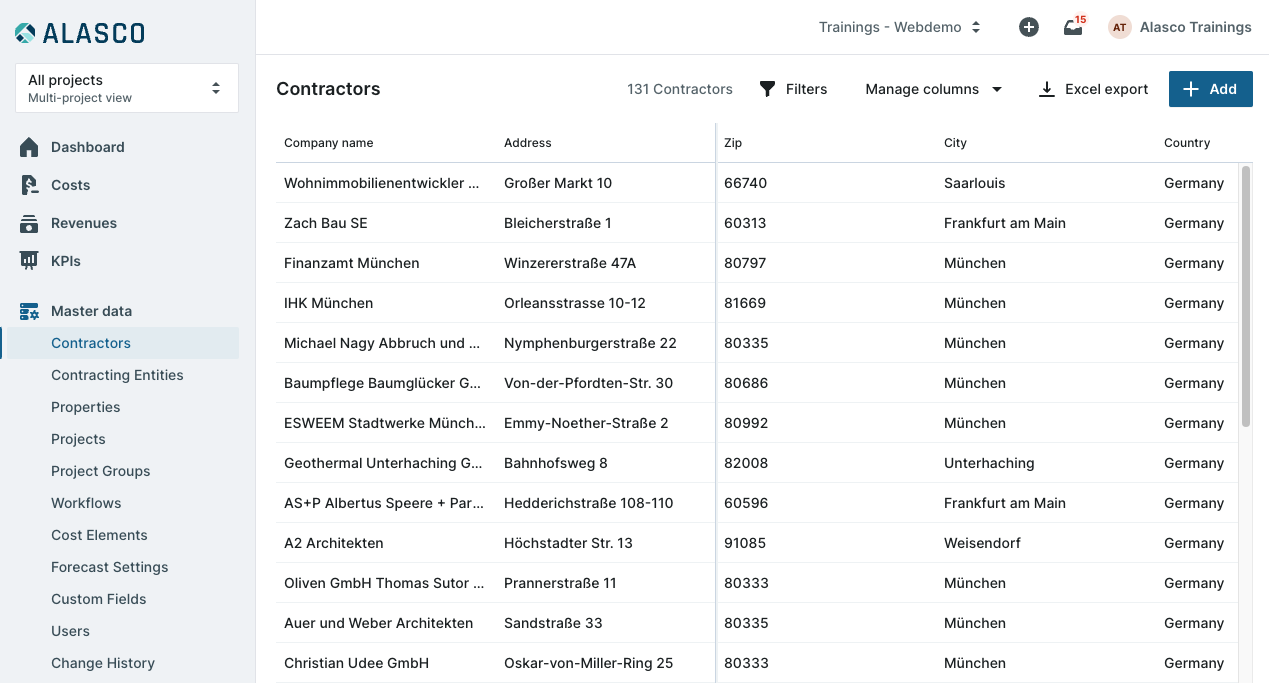Click the City column header
The width and height of the screenshot is (1269, 683).
point(955,143)
